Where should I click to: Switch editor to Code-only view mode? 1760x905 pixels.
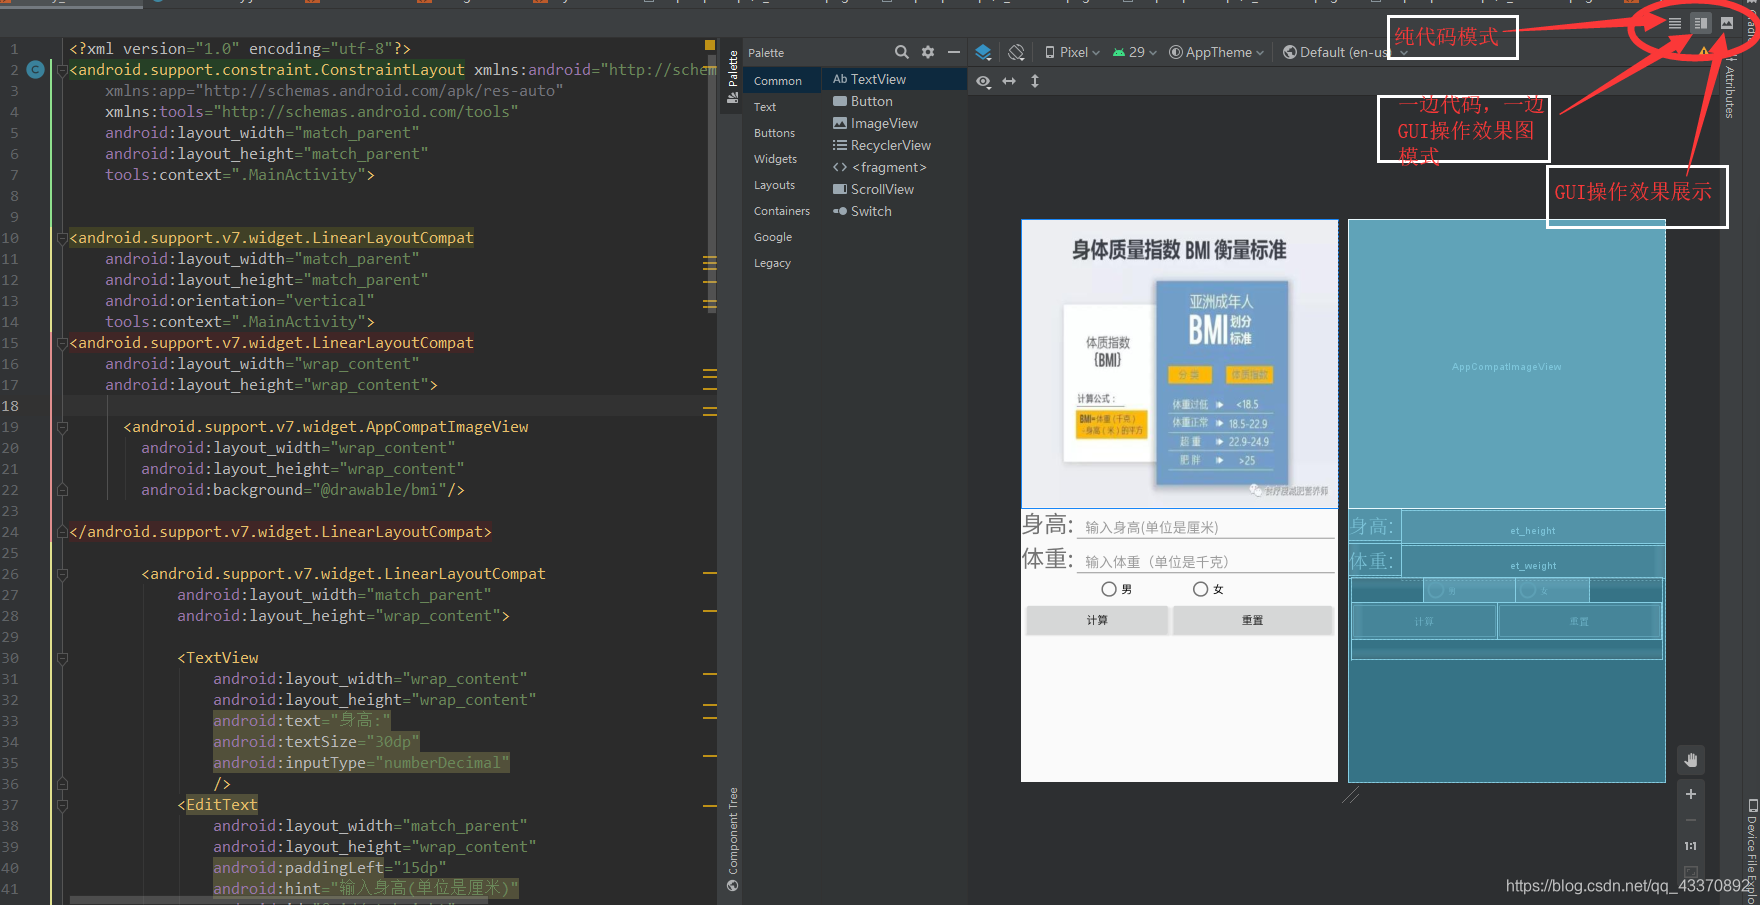click(1675, 23)
